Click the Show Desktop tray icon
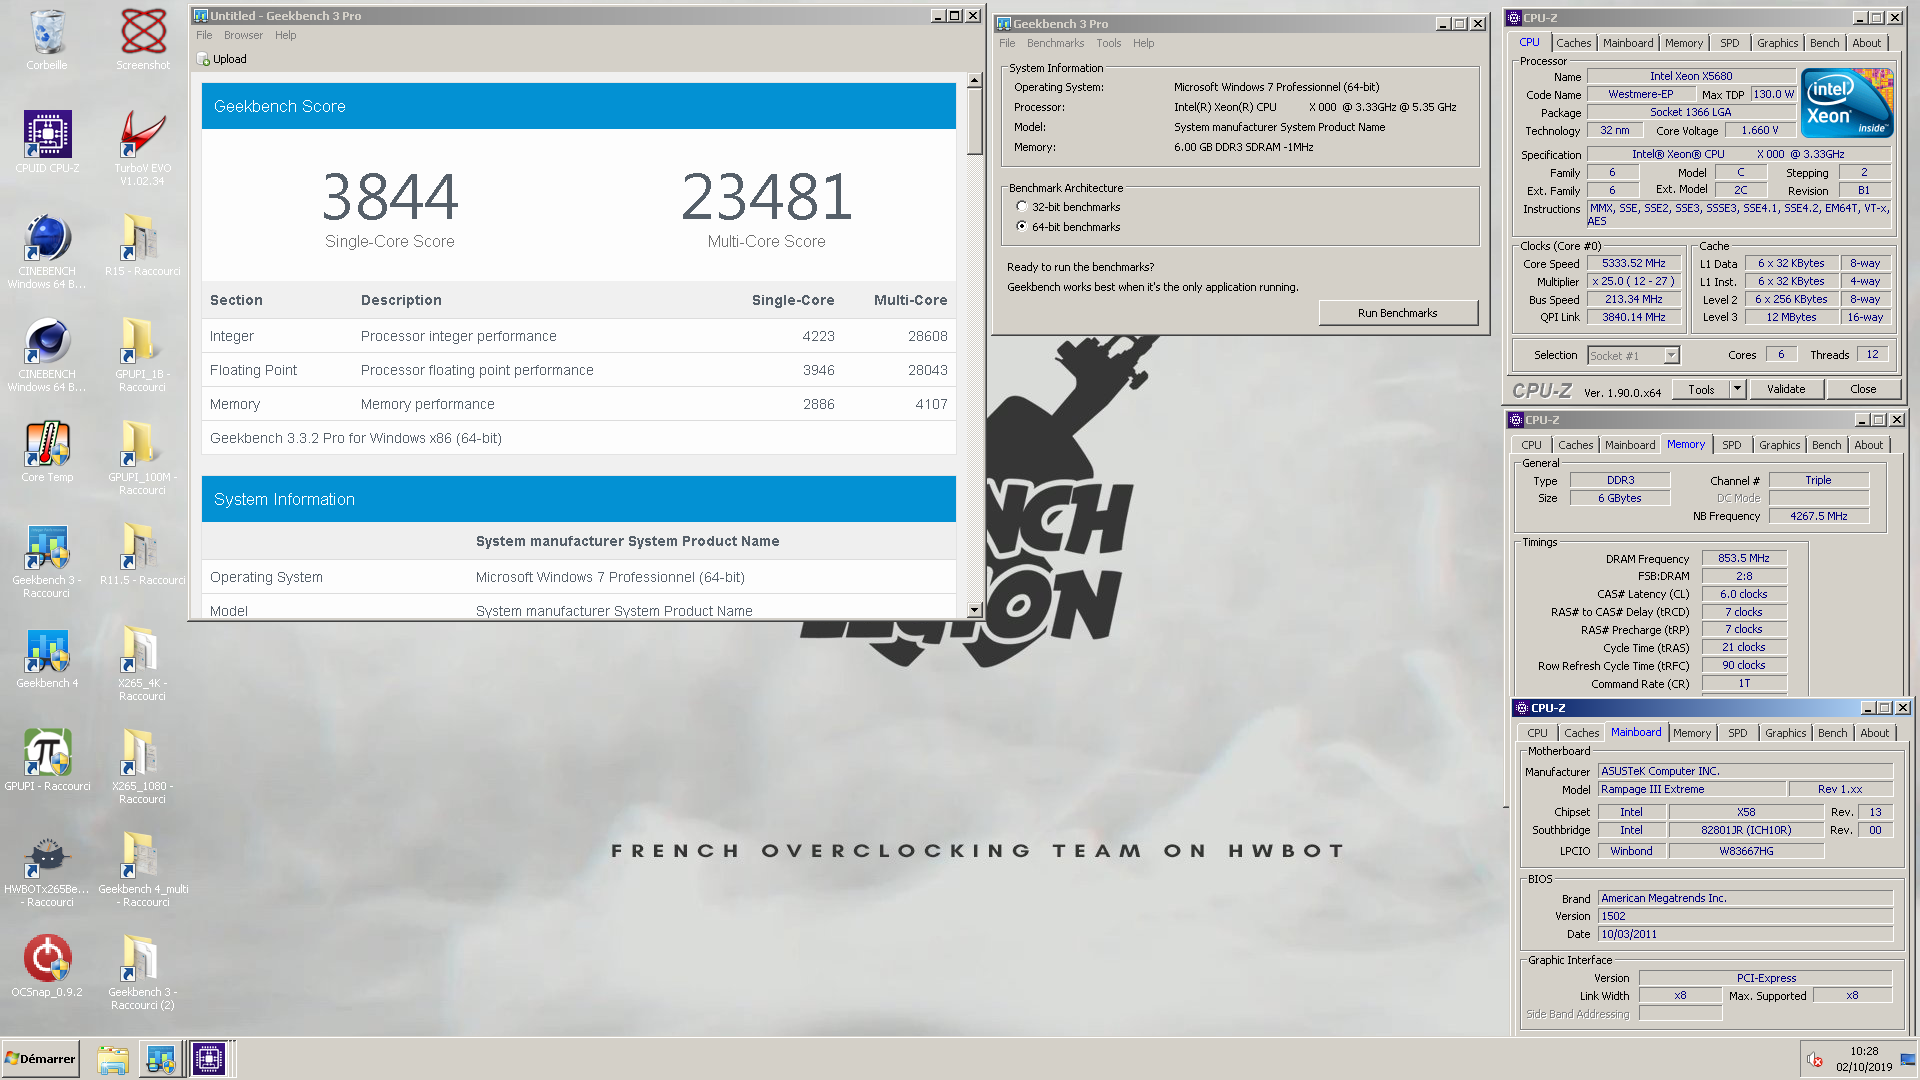Image resolution: width=1920 pixels, height=1080 pixels. click(x=1909, y=1059)
